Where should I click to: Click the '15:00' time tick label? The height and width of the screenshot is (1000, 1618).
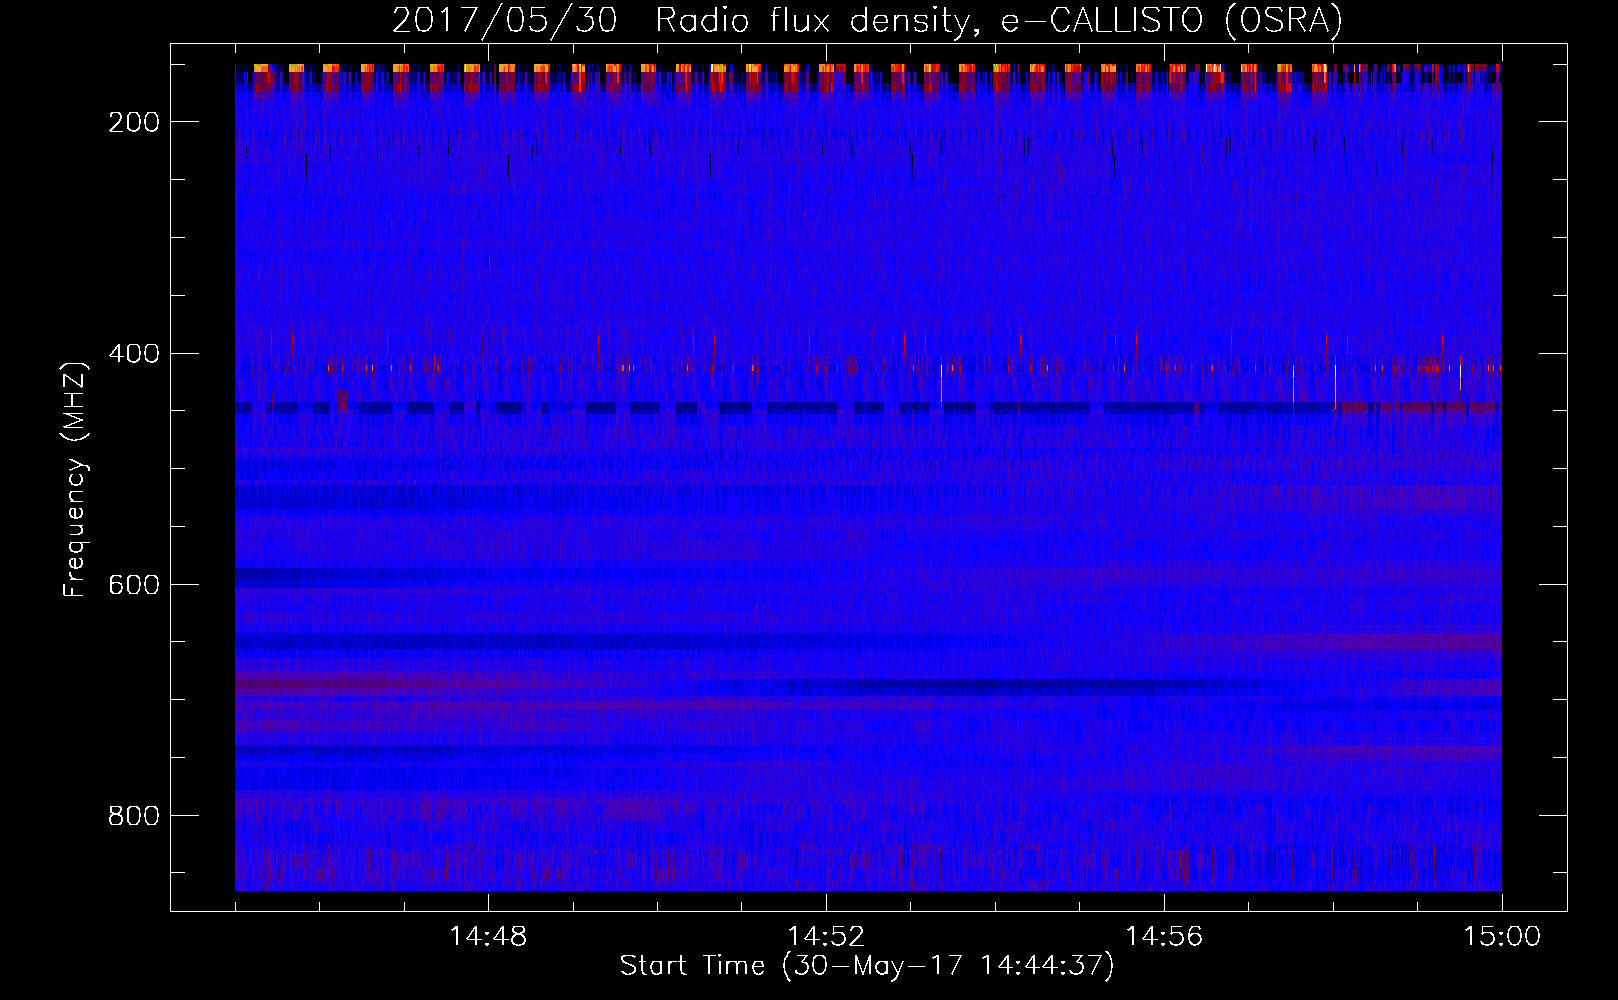[1502, 937]
